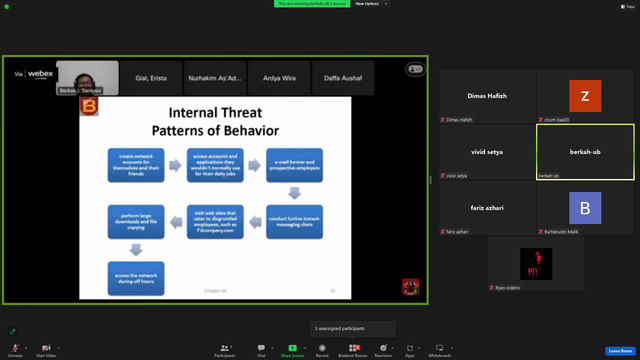Click the small red thumbnail at shared screen corner
The image size is (640, 360).
point(411,287)
